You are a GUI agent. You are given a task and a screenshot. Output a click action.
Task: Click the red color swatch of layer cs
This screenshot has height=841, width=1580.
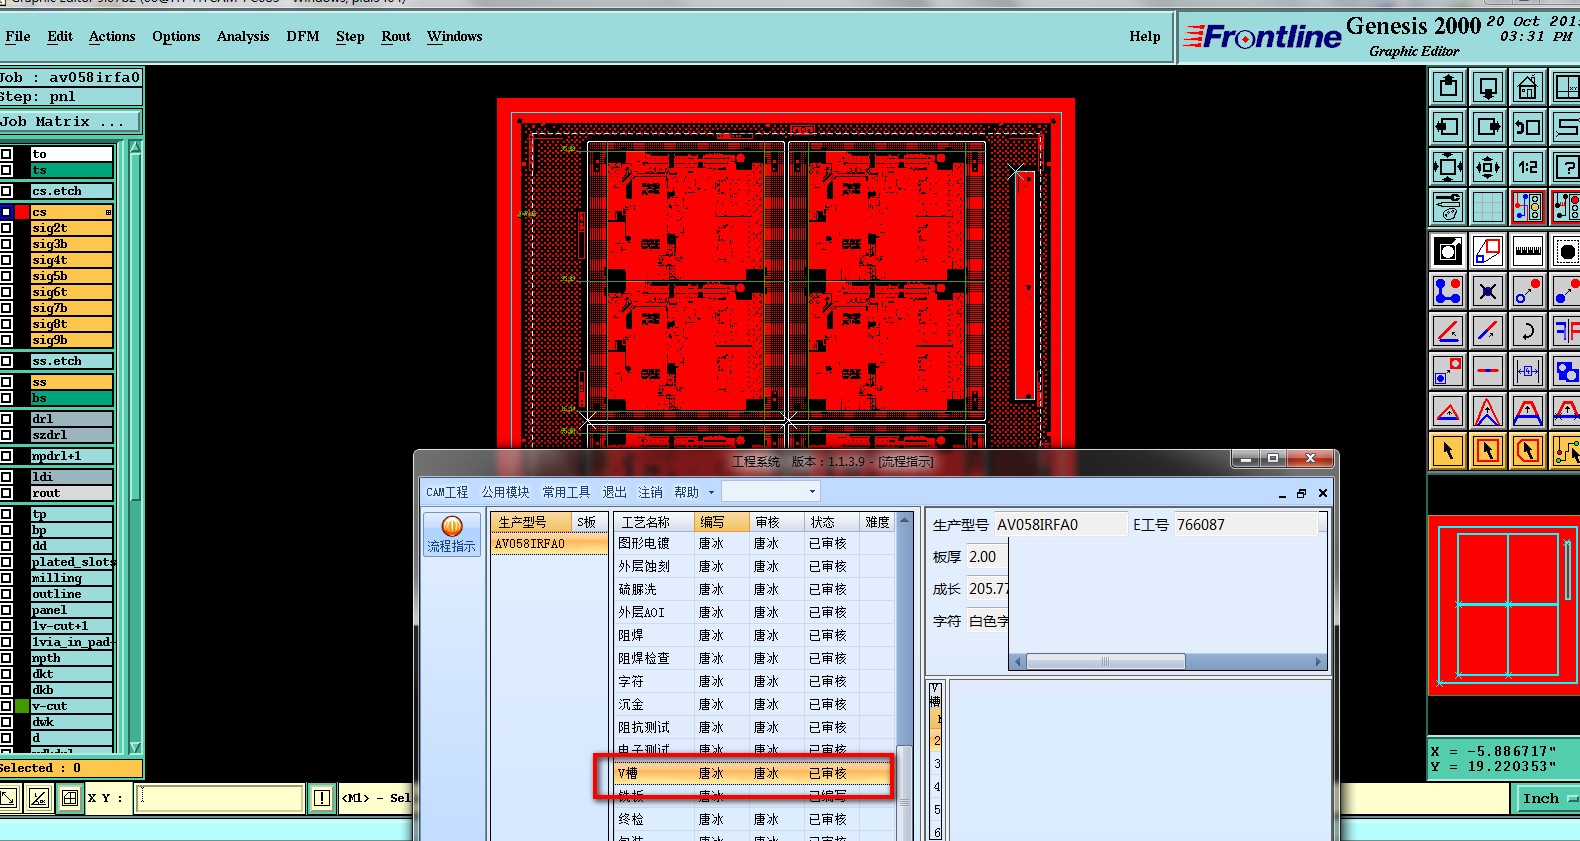22,212
